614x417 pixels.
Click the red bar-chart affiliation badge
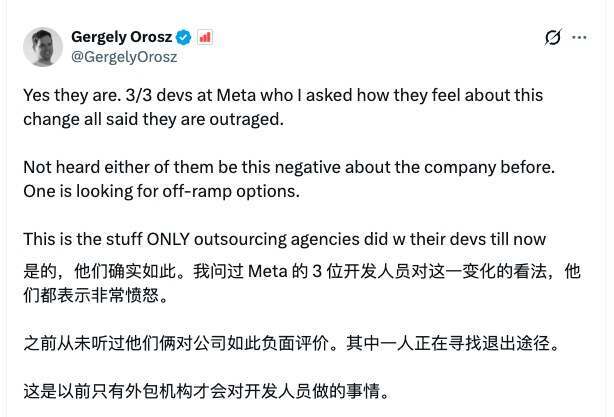(x=204, y=38)
